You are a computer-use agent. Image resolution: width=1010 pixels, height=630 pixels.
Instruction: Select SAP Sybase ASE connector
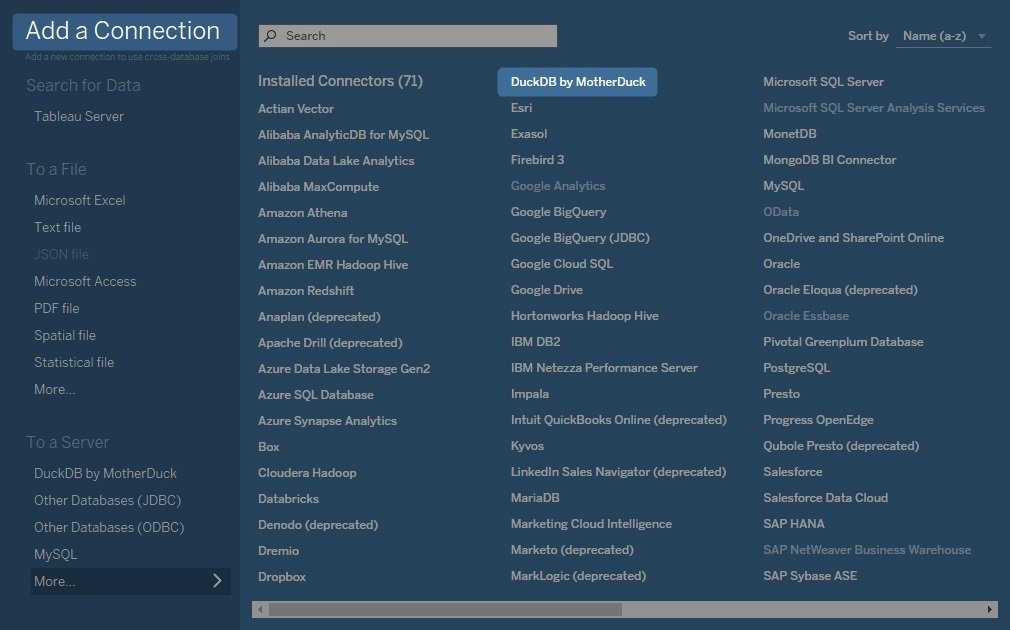coord(810,576)
